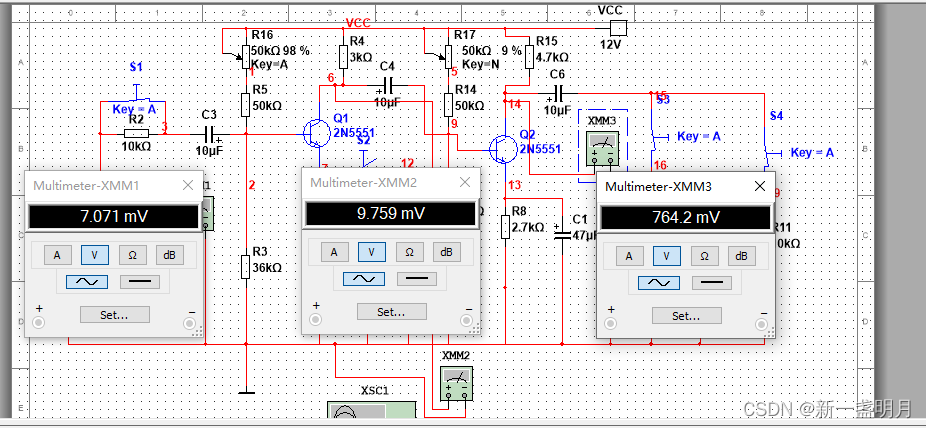Select potentiometer R17 symbol

coord(446,57)
